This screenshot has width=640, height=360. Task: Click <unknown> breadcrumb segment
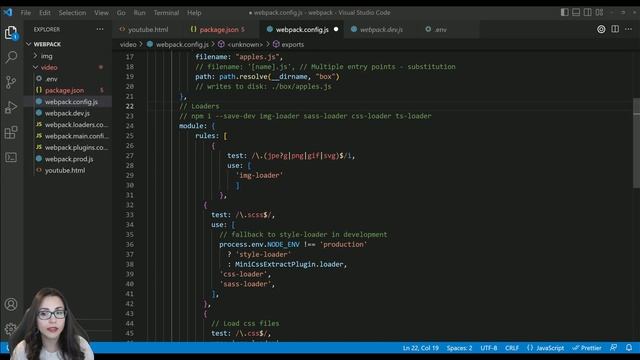[245, 44]
